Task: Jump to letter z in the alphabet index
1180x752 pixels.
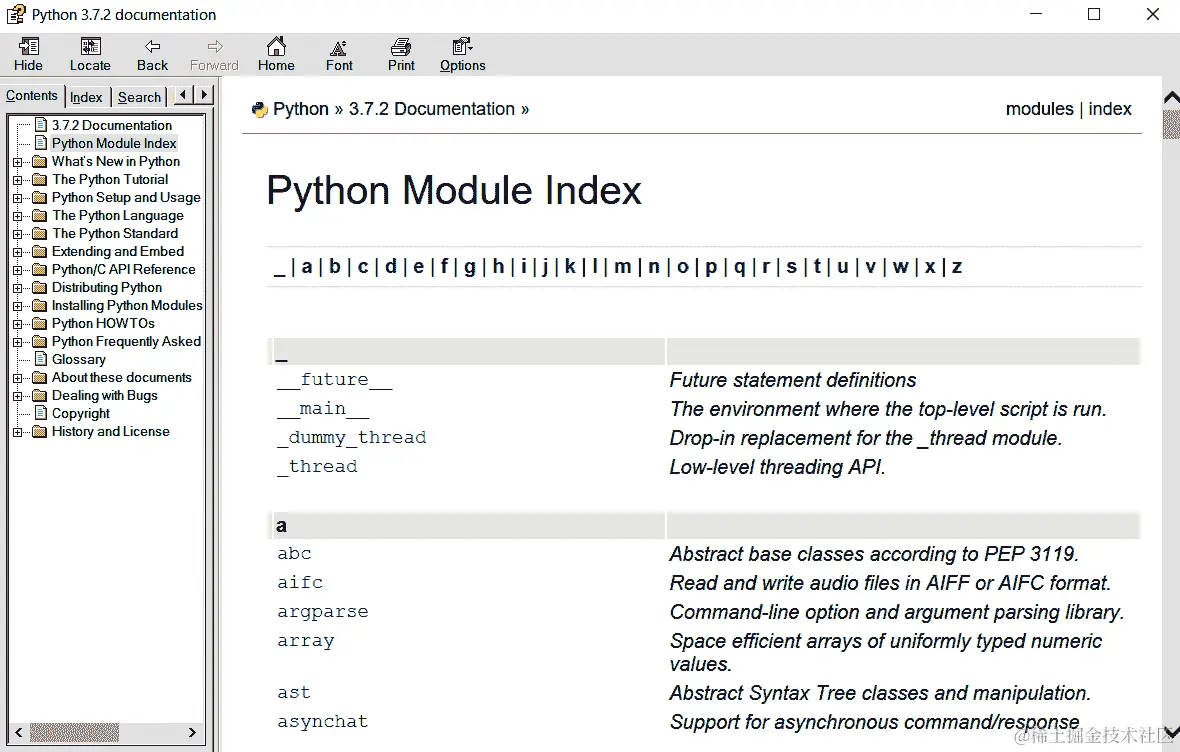Action: (x=956, y=266)
